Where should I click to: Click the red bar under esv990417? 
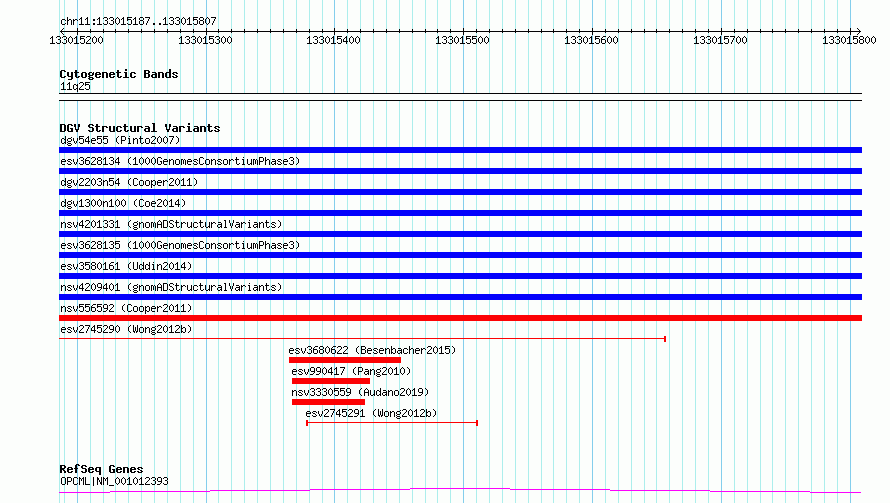[331, 381]
